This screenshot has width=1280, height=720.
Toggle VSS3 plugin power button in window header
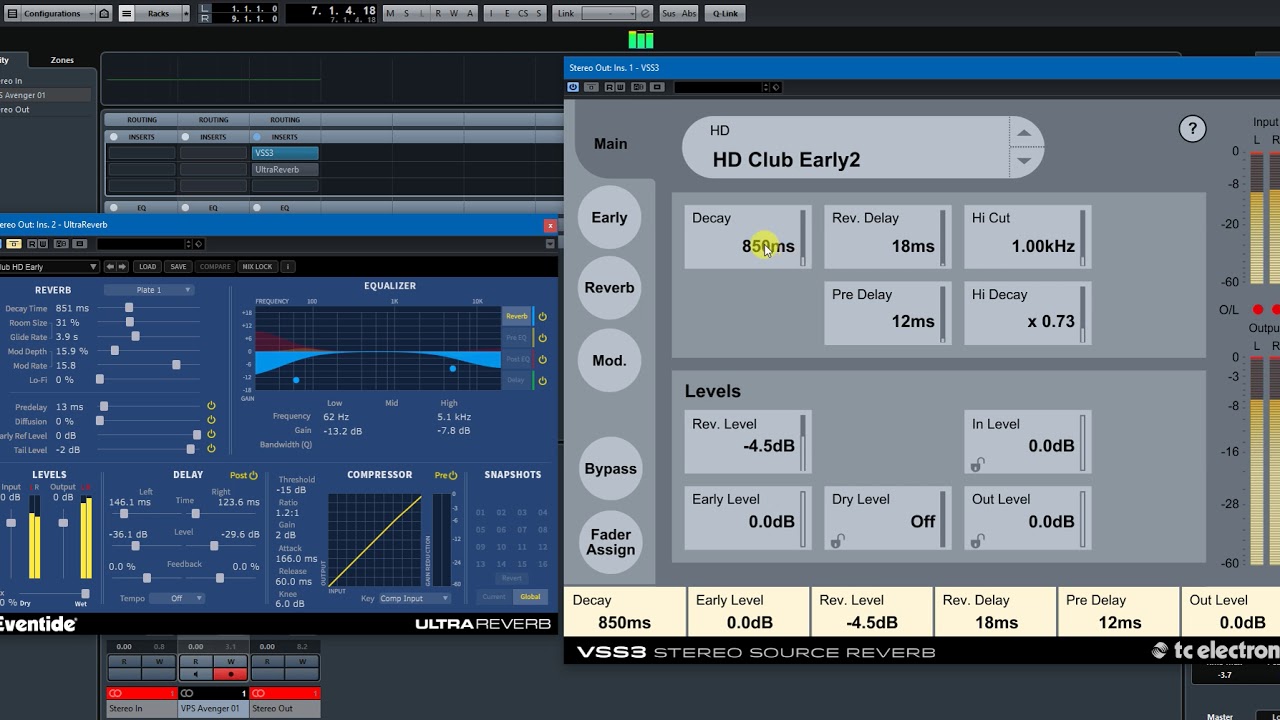pos(573,87)
